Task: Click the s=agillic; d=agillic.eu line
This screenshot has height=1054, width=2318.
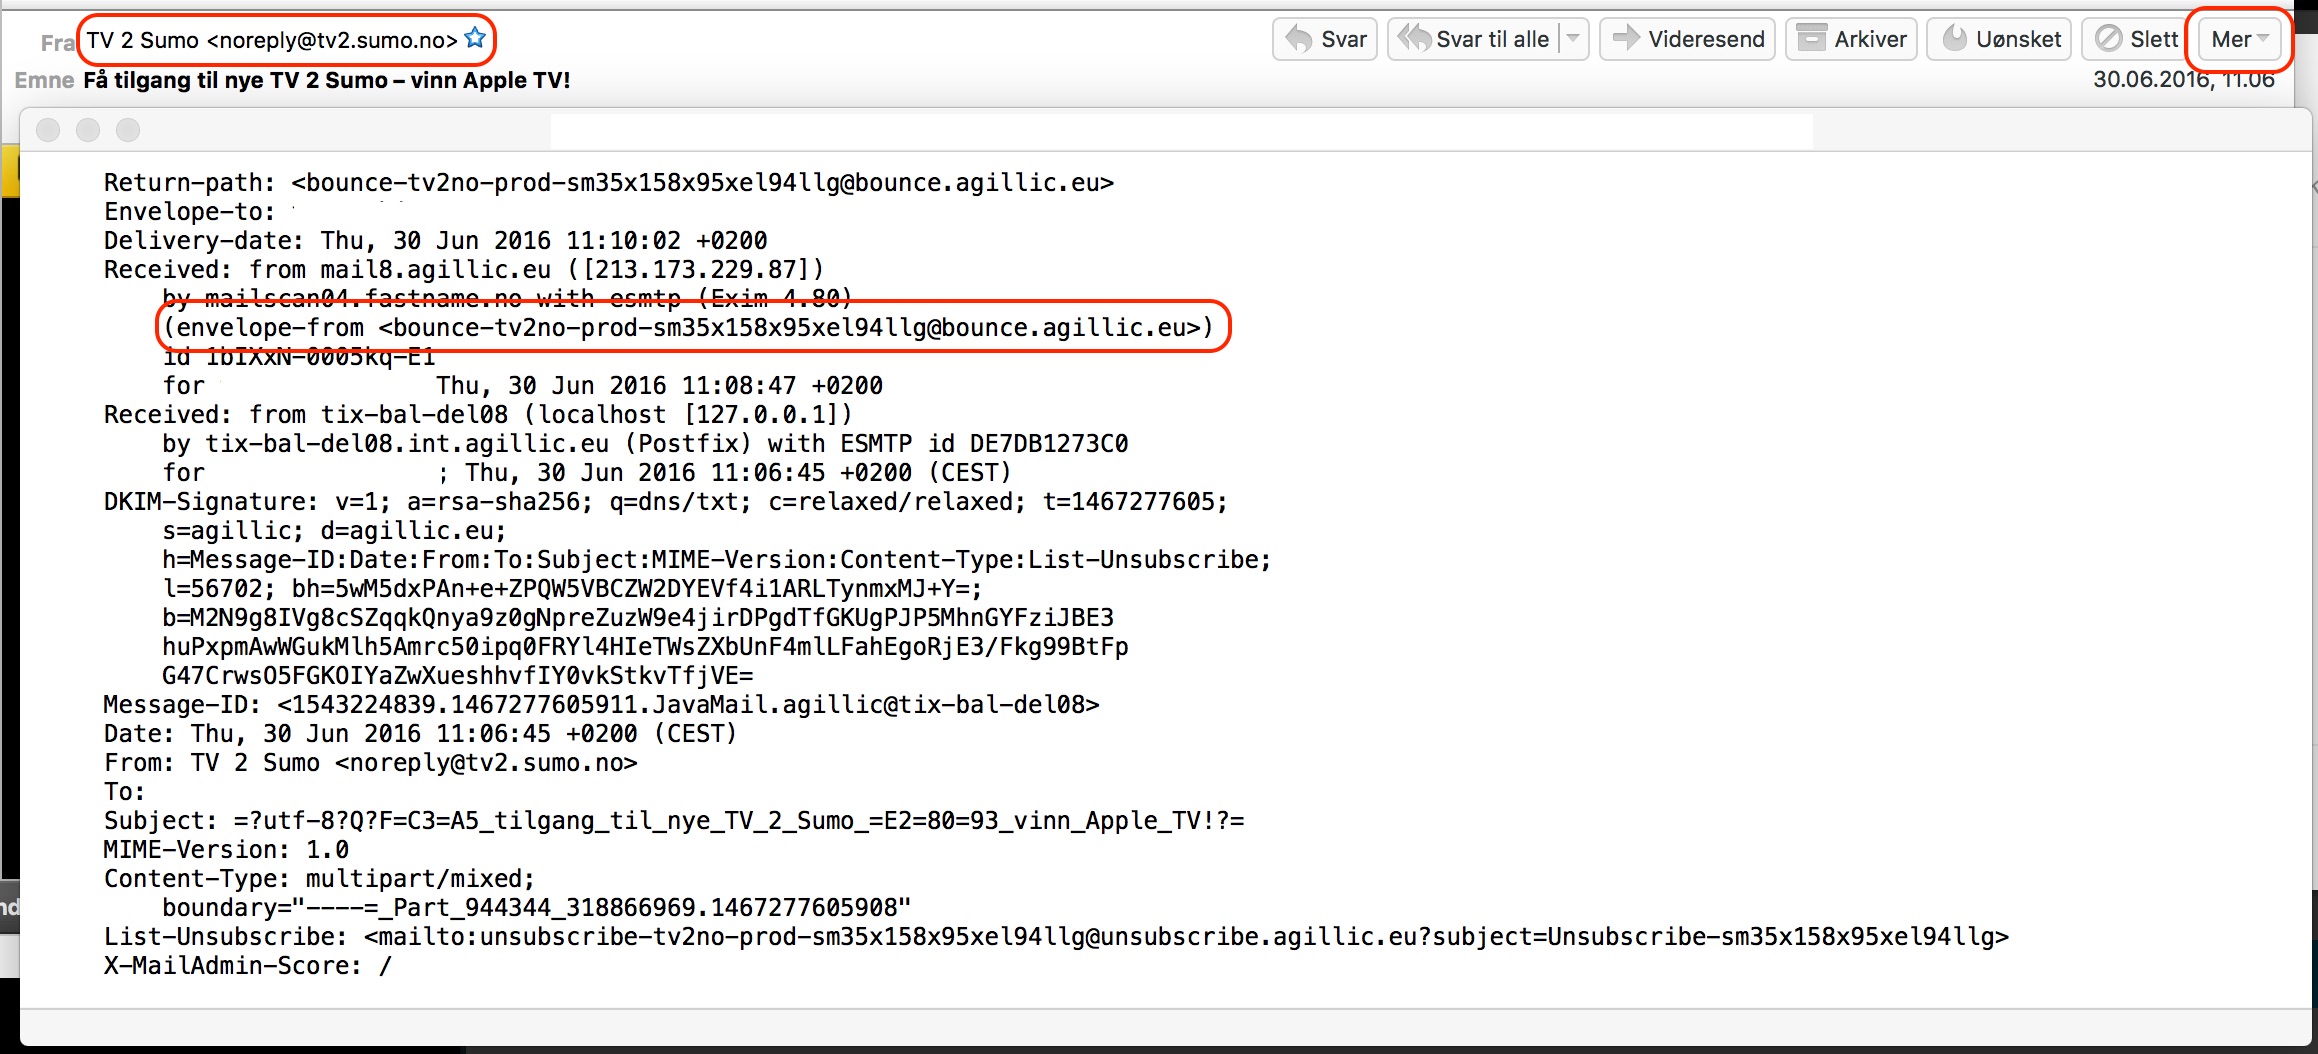Action: pos(335,531)
